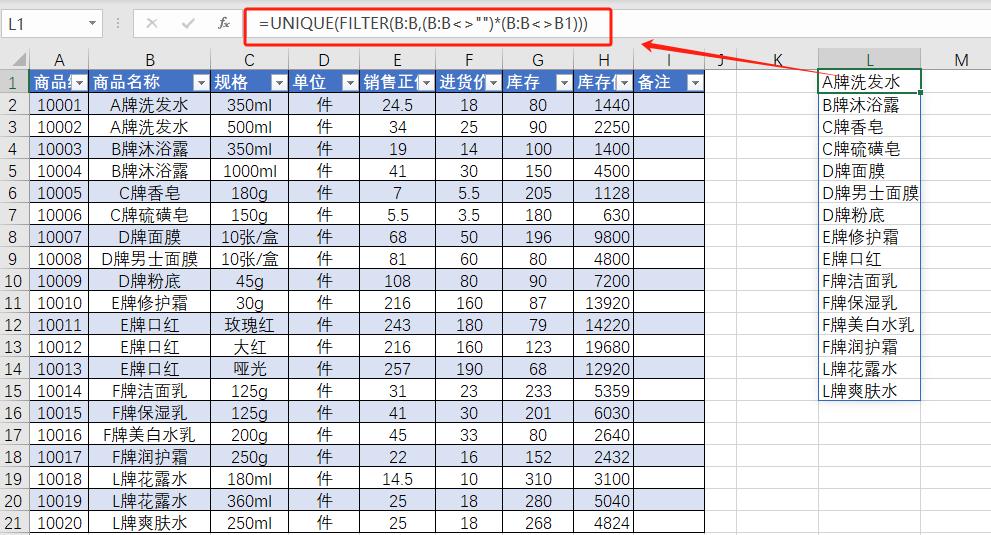This screenshot has width=991, height=535.
Task: Open the Insert Function fx icon
Action: pyautogui.click(x=224, y=23)
